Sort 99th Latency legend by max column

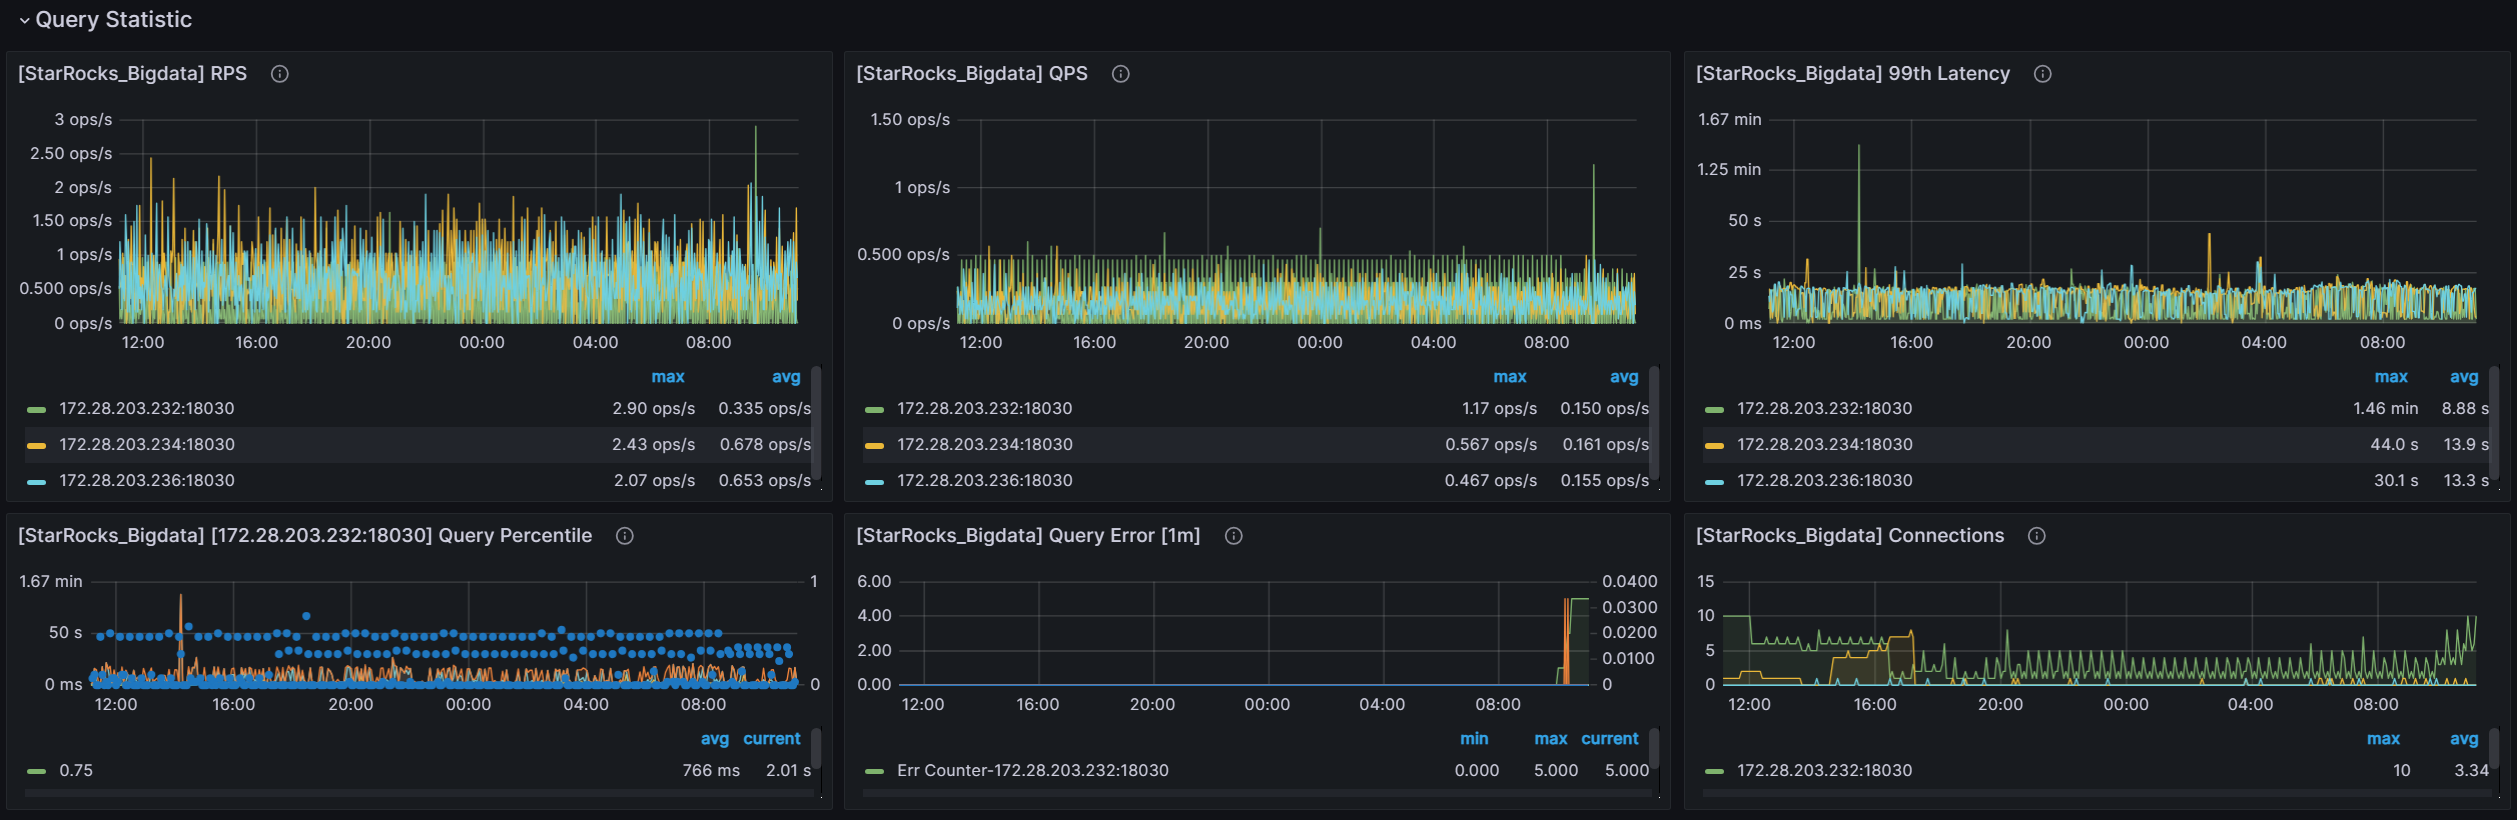2391,377
